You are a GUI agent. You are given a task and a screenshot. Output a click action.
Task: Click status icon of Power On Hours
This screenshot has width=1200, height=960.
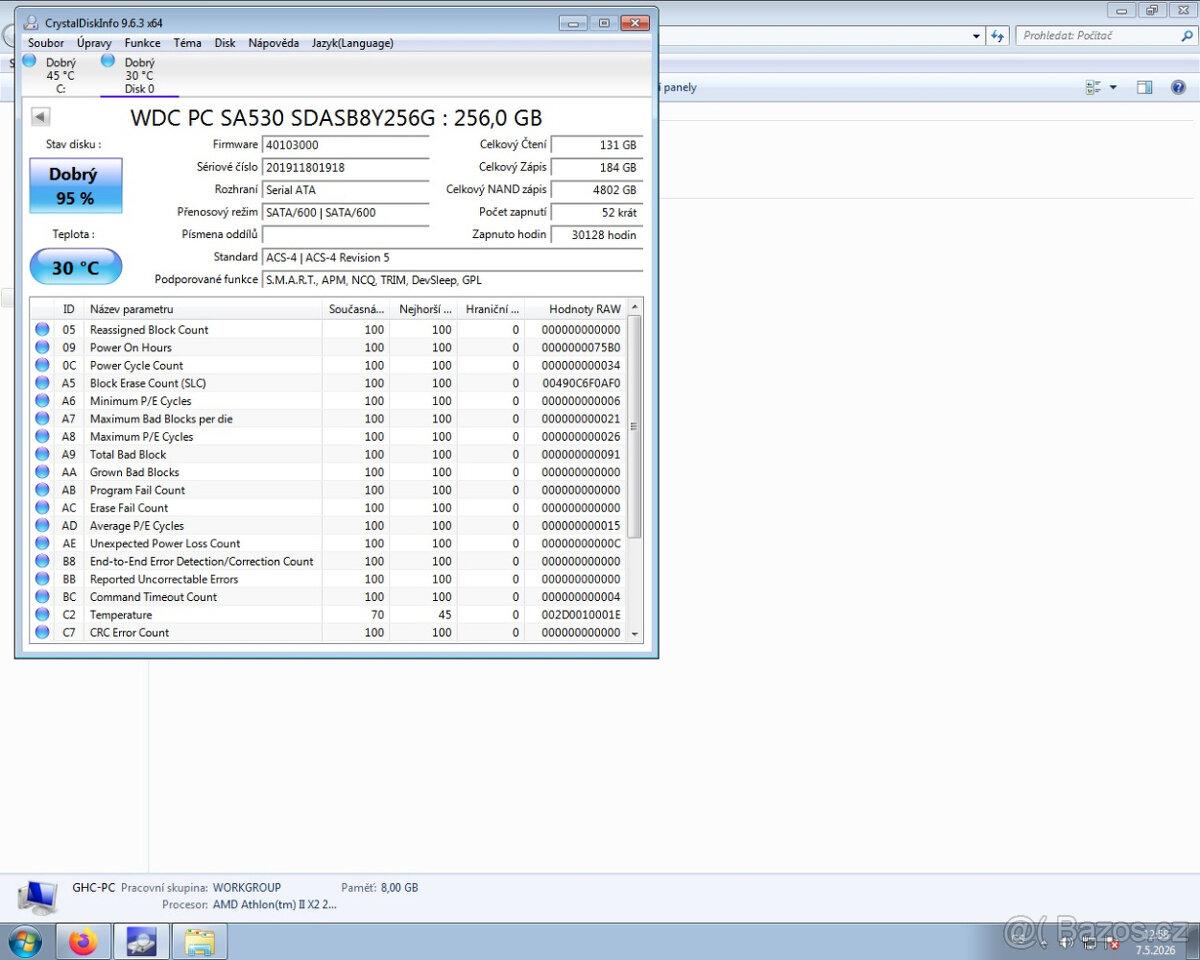coord(42,347)
